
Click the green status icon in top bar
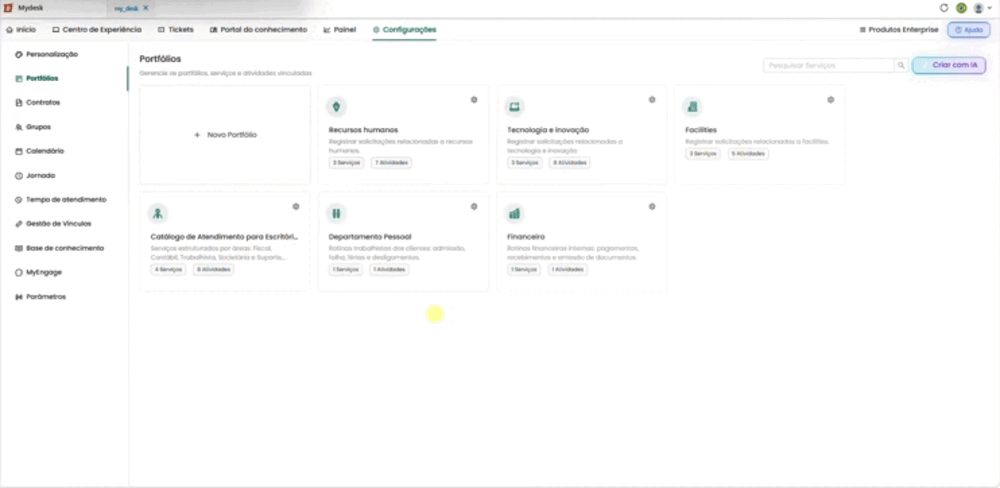coord(961,8)
